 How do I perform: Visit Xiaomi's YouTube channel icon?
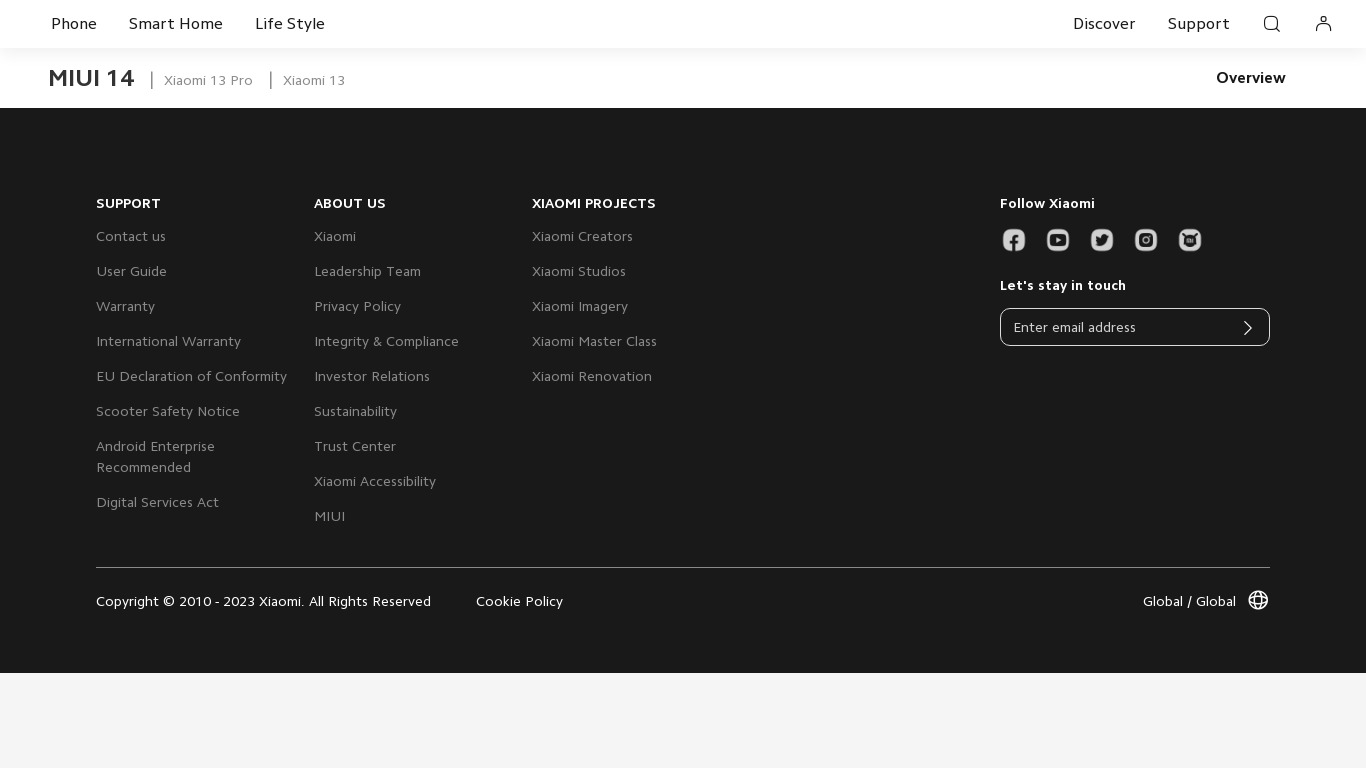(1058, 240)
